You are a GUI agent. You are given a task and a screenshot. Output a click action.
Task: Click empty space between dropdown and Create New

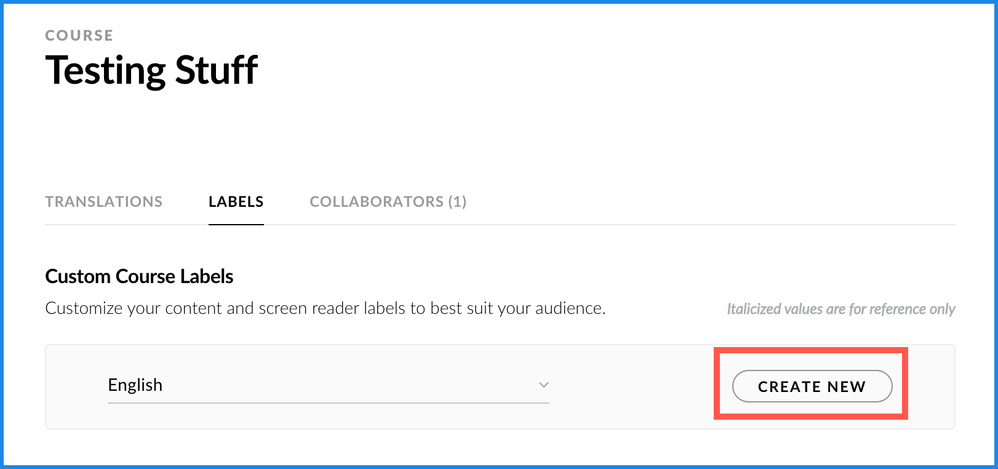(x=630, y=386)
